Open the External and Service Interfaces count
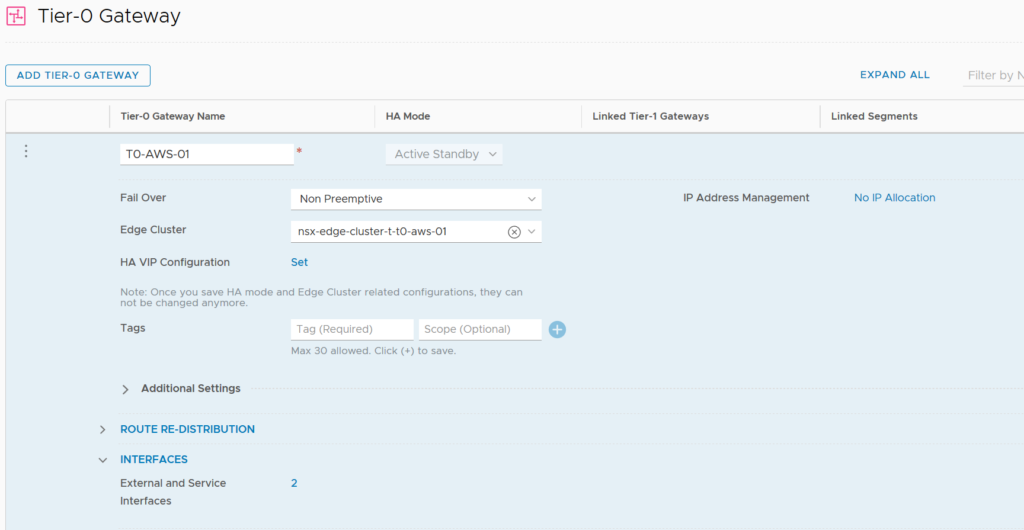The height and width of the screenshot is (530, 1024). [294, 484]
